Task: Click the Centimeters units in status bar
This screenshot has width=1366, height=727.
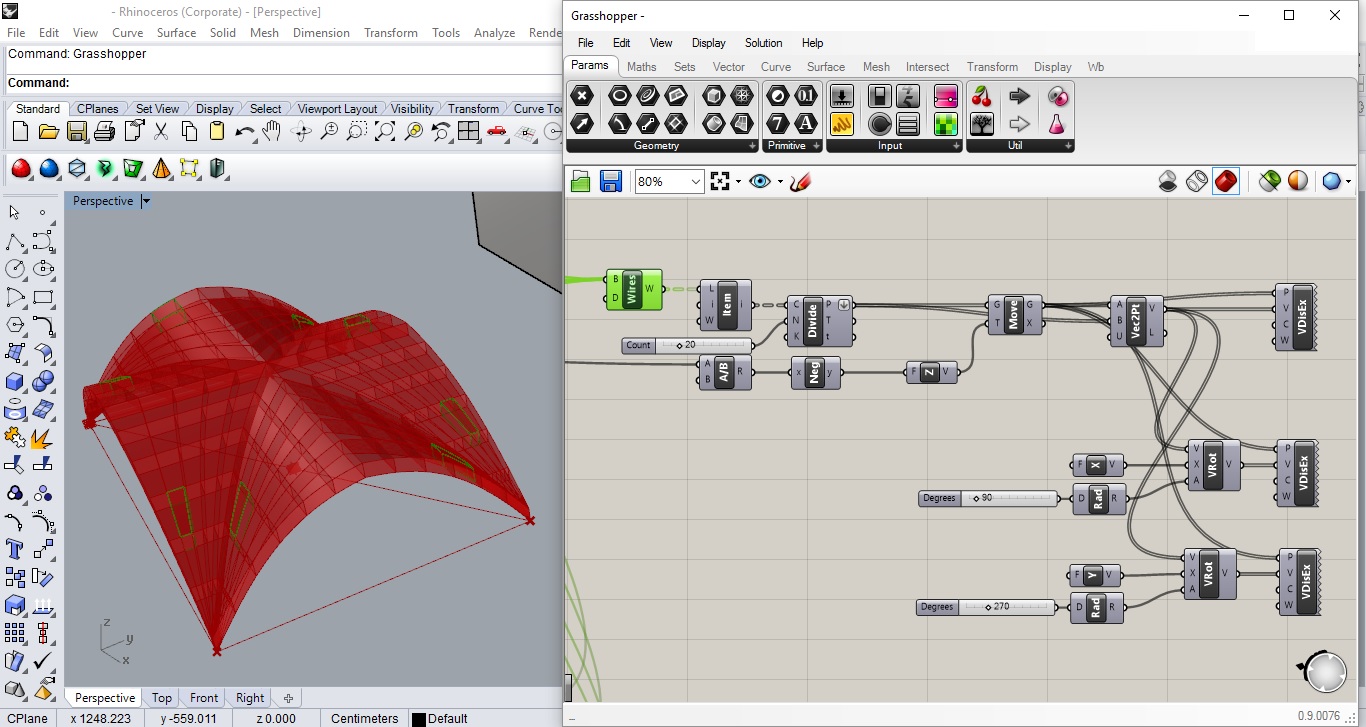Action: click(x=364, y=718)
